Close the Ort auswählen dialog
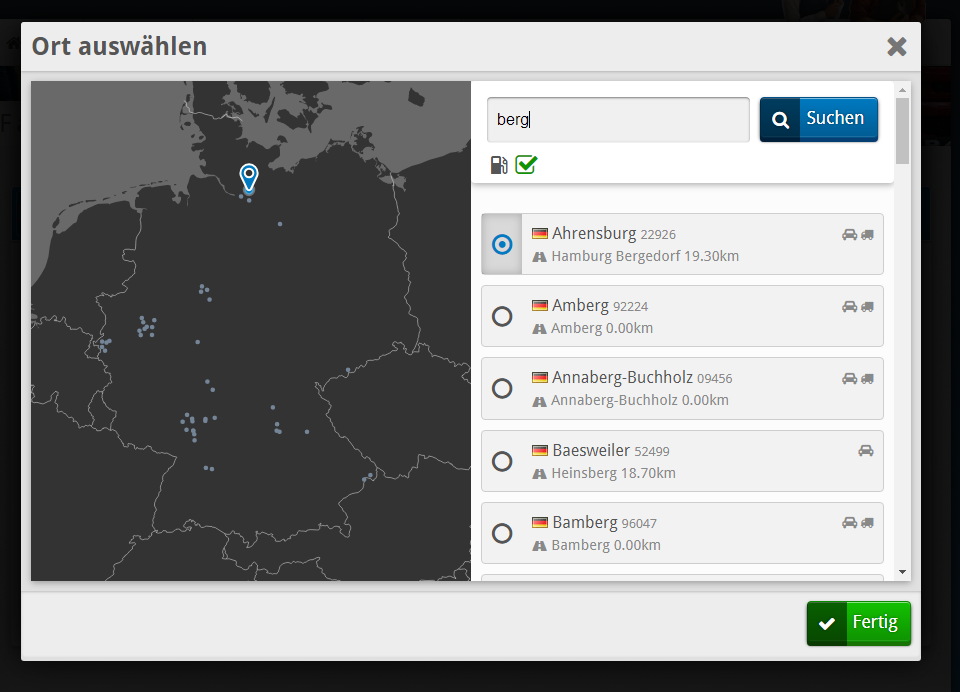The image size is (960, 692). [896, 46]
